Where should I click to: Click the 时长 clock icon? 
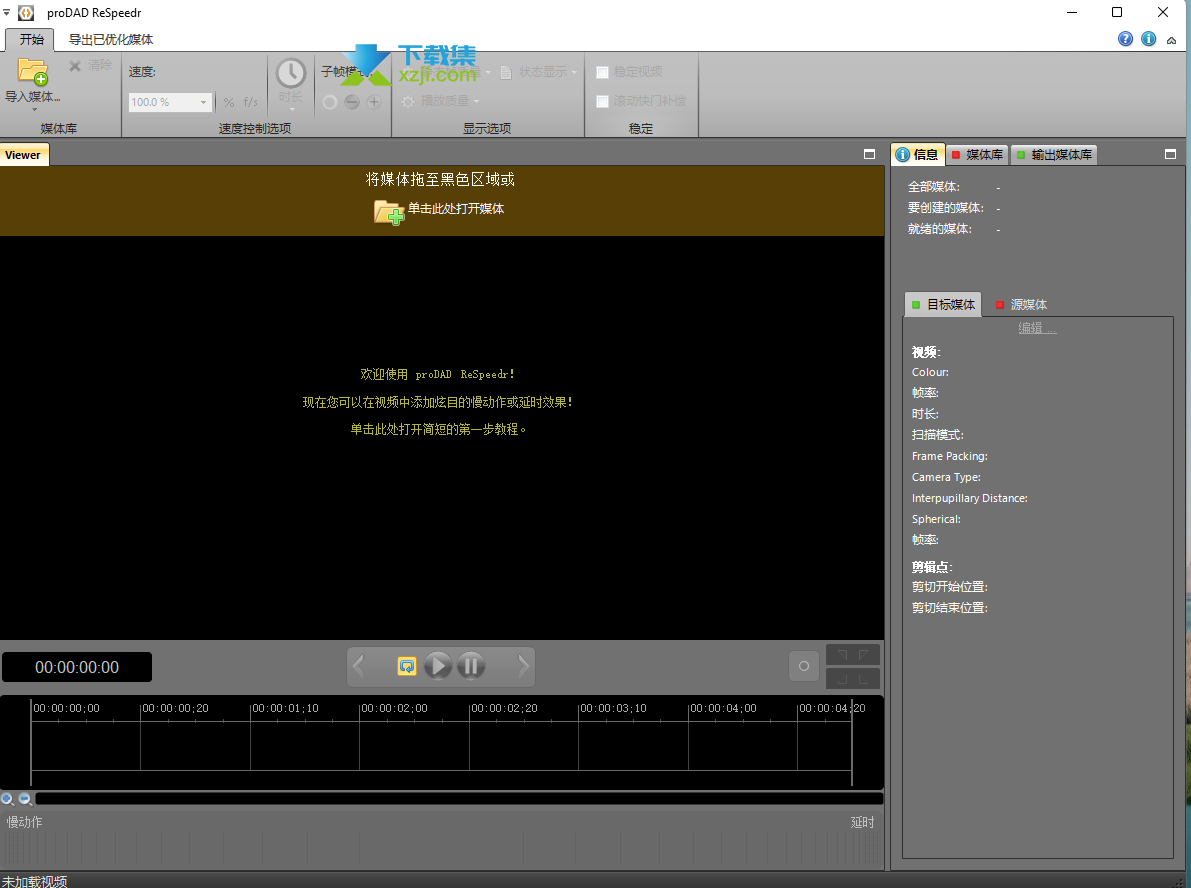tap(291, 73)
